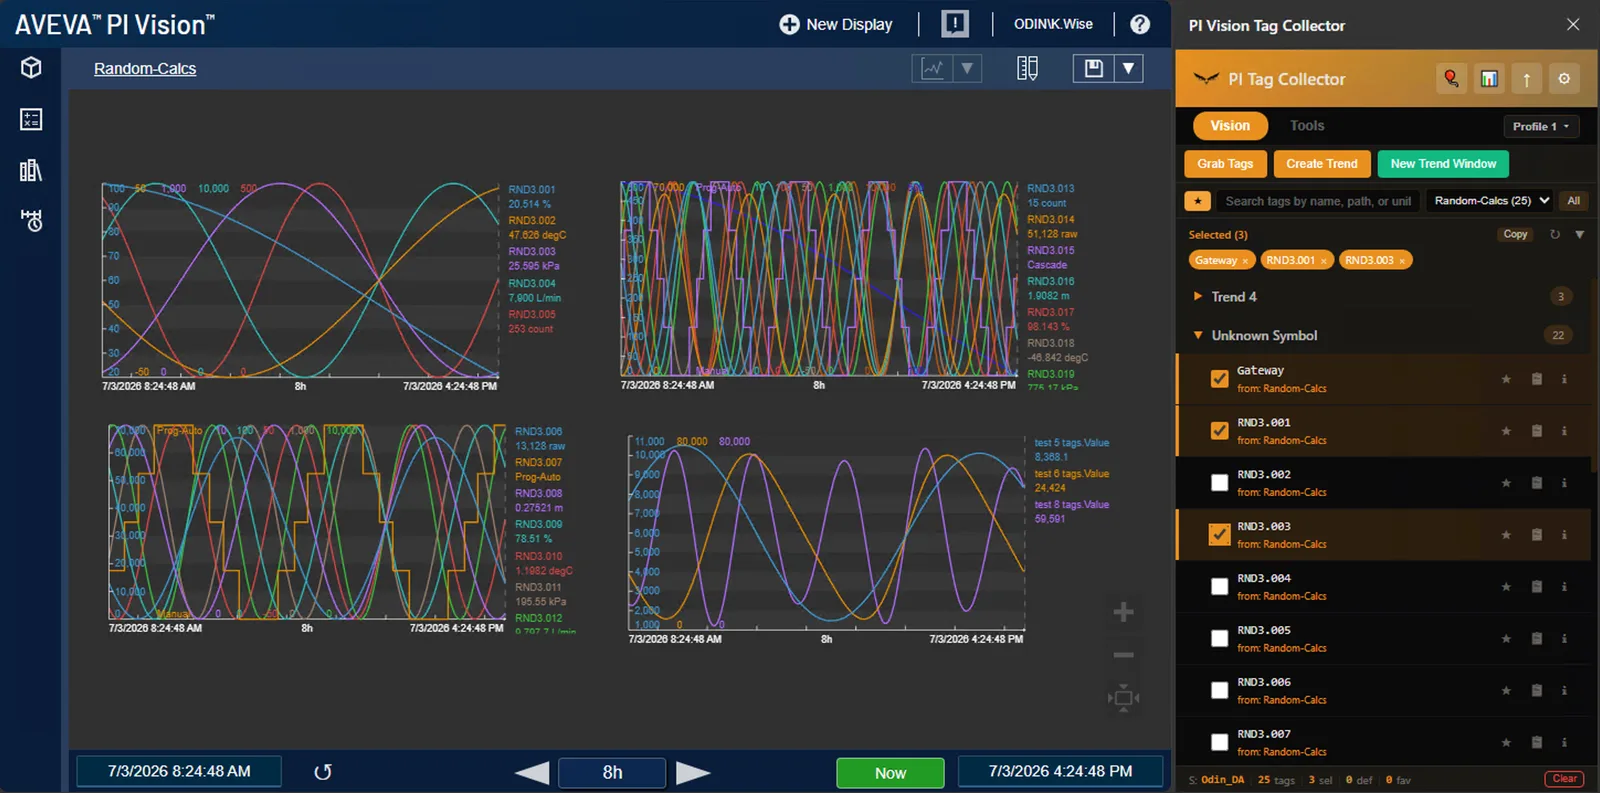Click the Create Trend button

tap(1322, 164)
